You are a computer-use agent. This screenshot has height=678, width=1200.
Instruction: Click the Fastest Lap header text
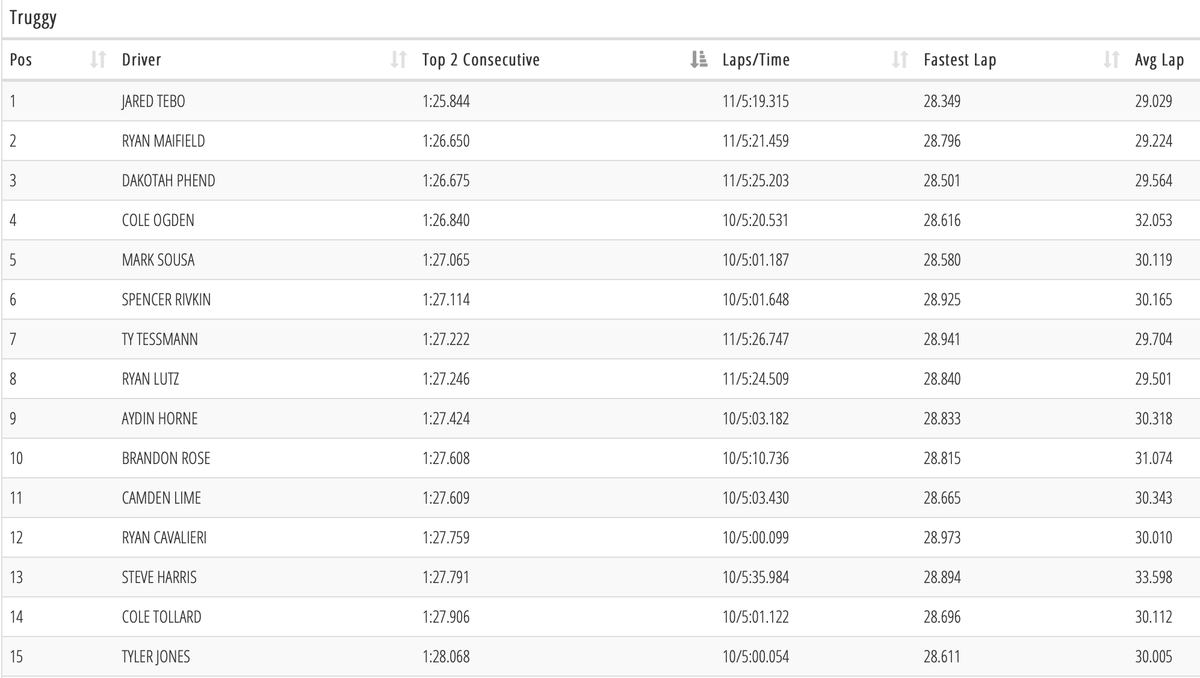coord(959,60)
